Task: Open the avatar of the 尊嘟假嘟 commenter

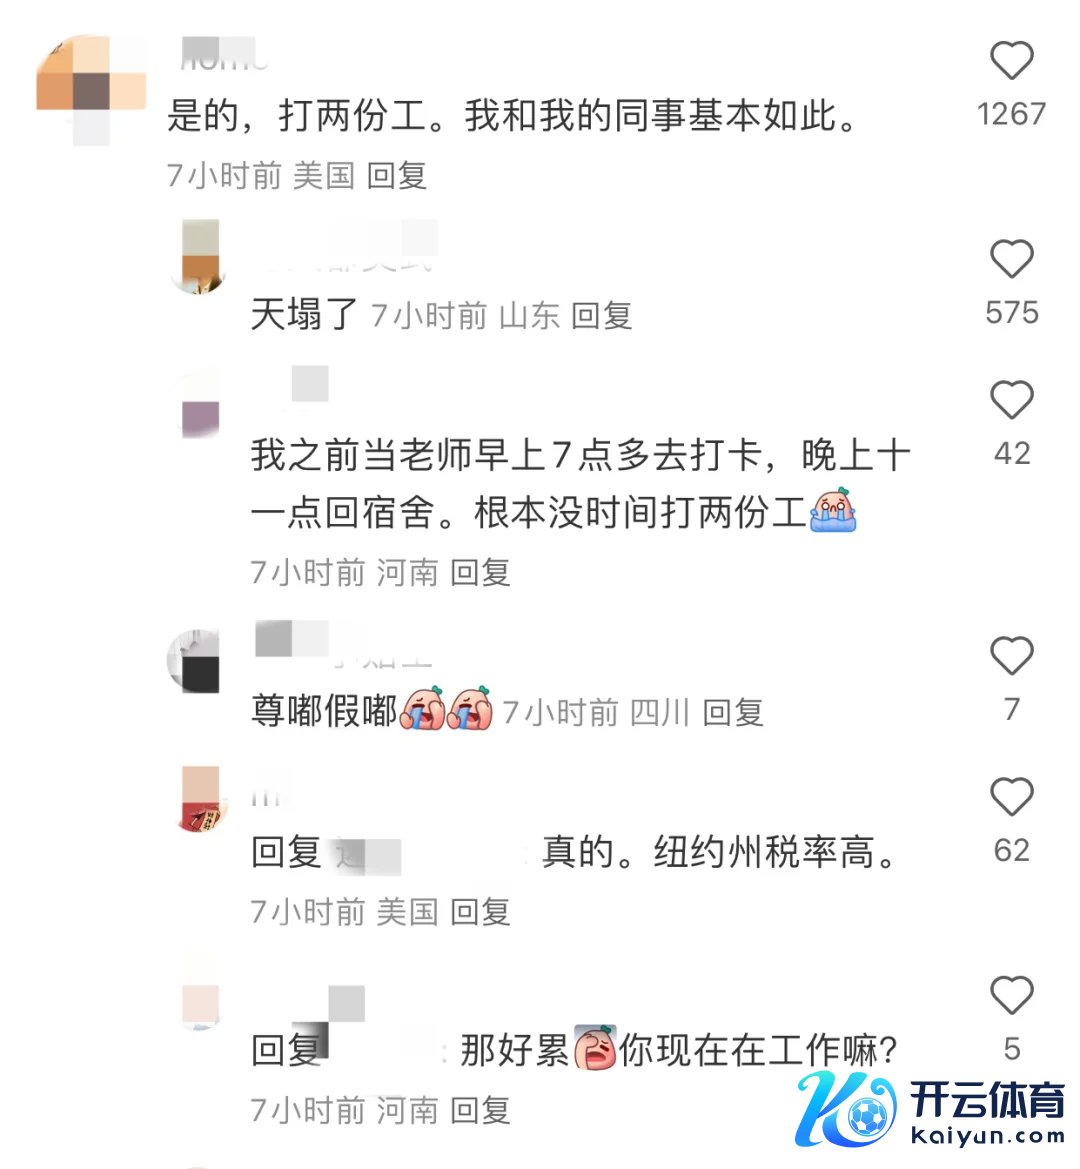Action: point(195,661)
